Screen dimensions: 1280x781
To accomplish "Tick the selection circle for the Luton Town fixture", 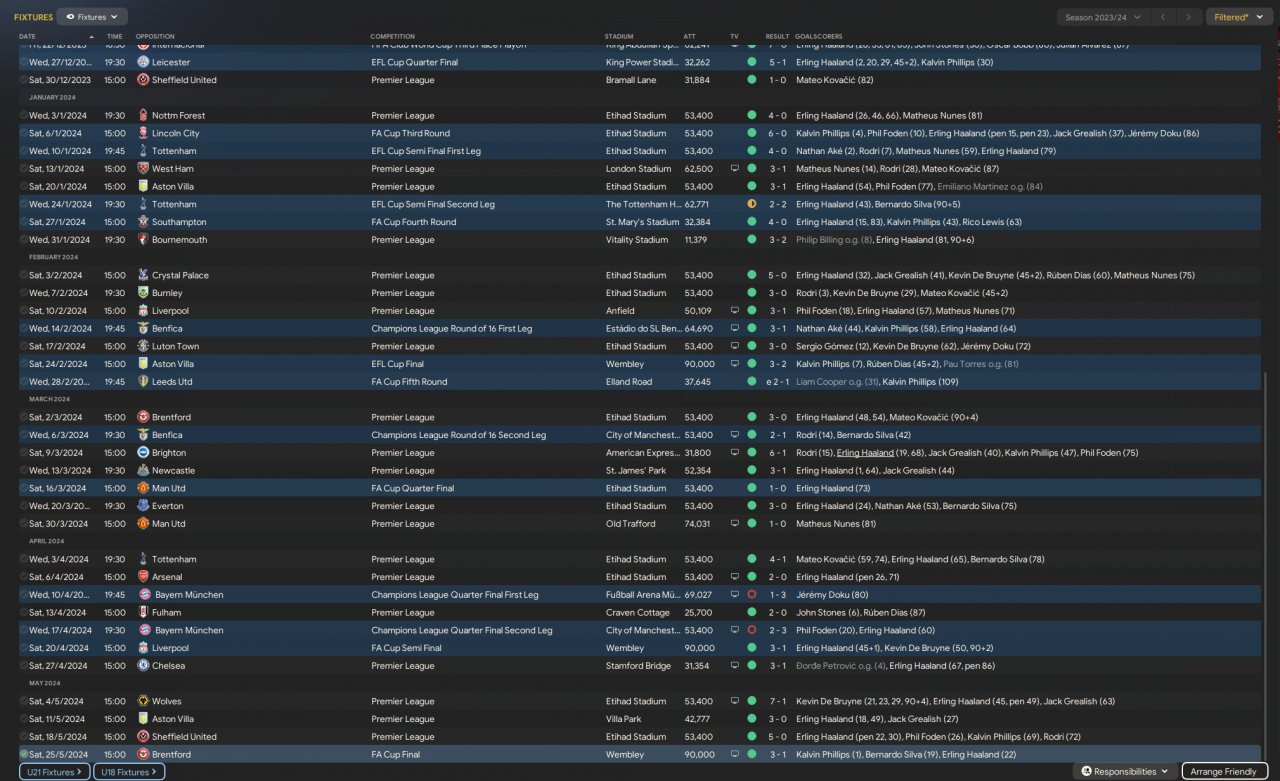I will point(24,346).
